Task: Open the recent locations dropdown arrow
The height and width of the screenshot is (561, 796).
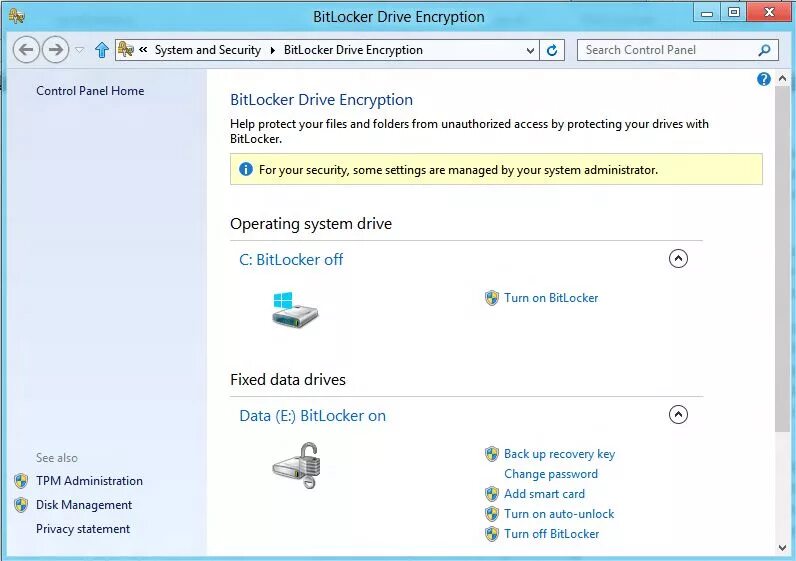Action: point(79,50)
